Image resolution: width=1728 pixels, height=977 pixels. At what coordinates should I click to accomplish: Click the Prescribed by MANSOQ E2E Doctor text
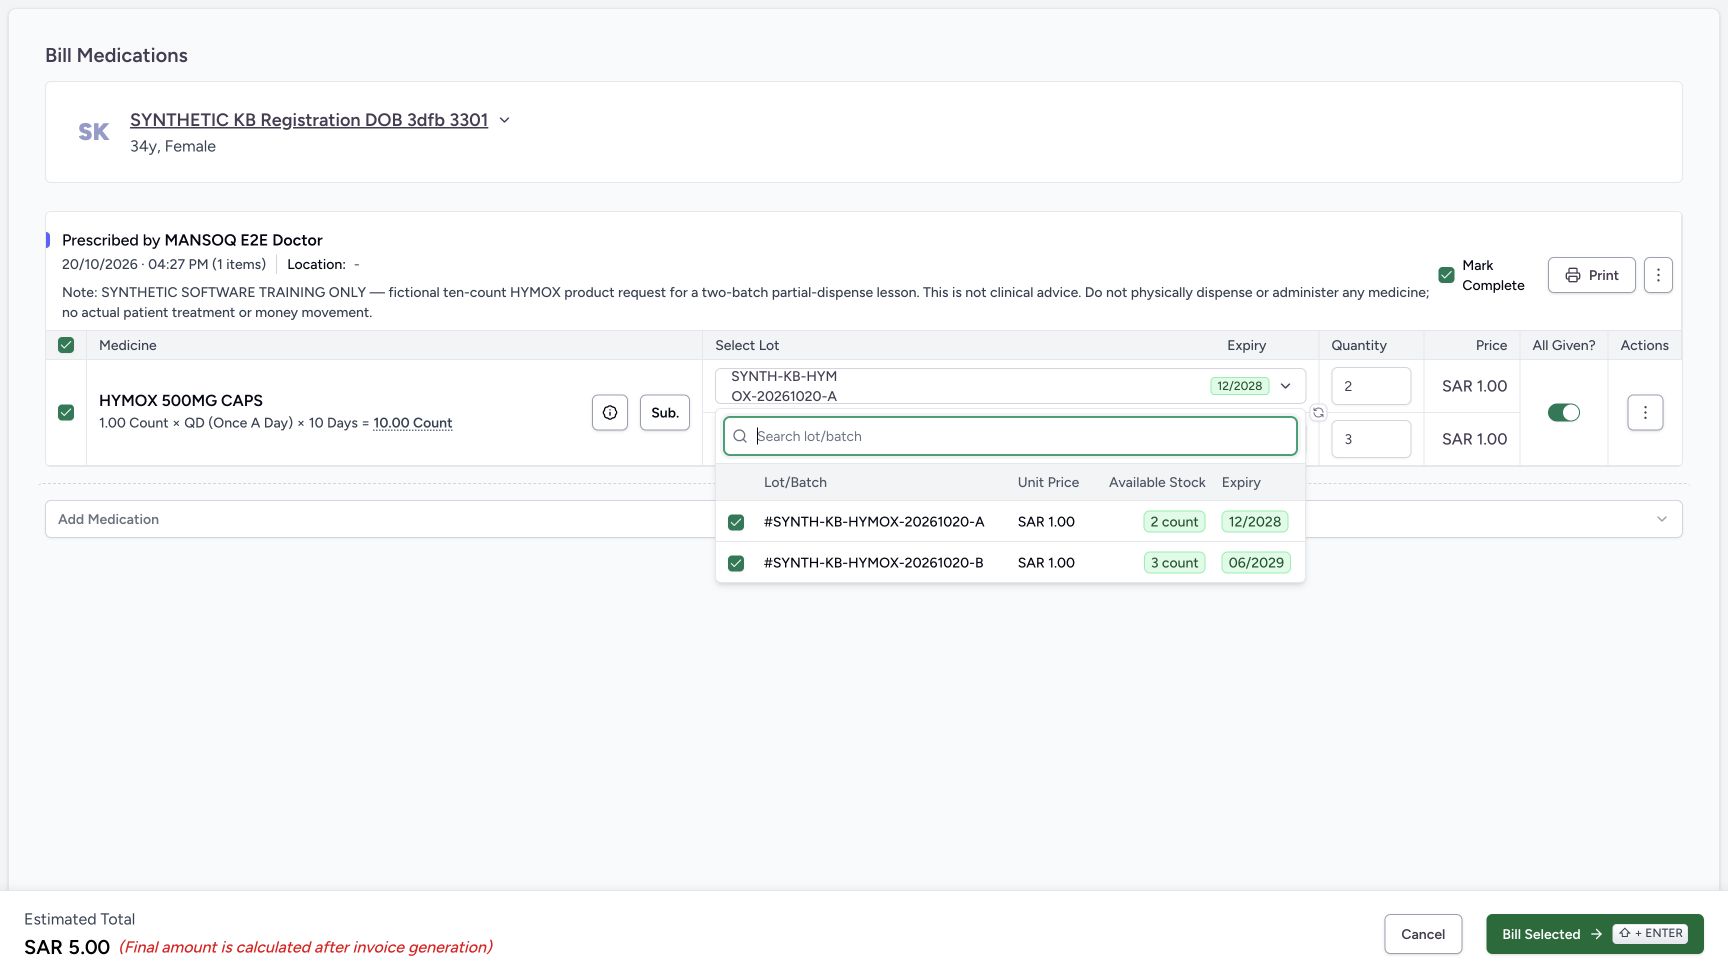[192, 240]
